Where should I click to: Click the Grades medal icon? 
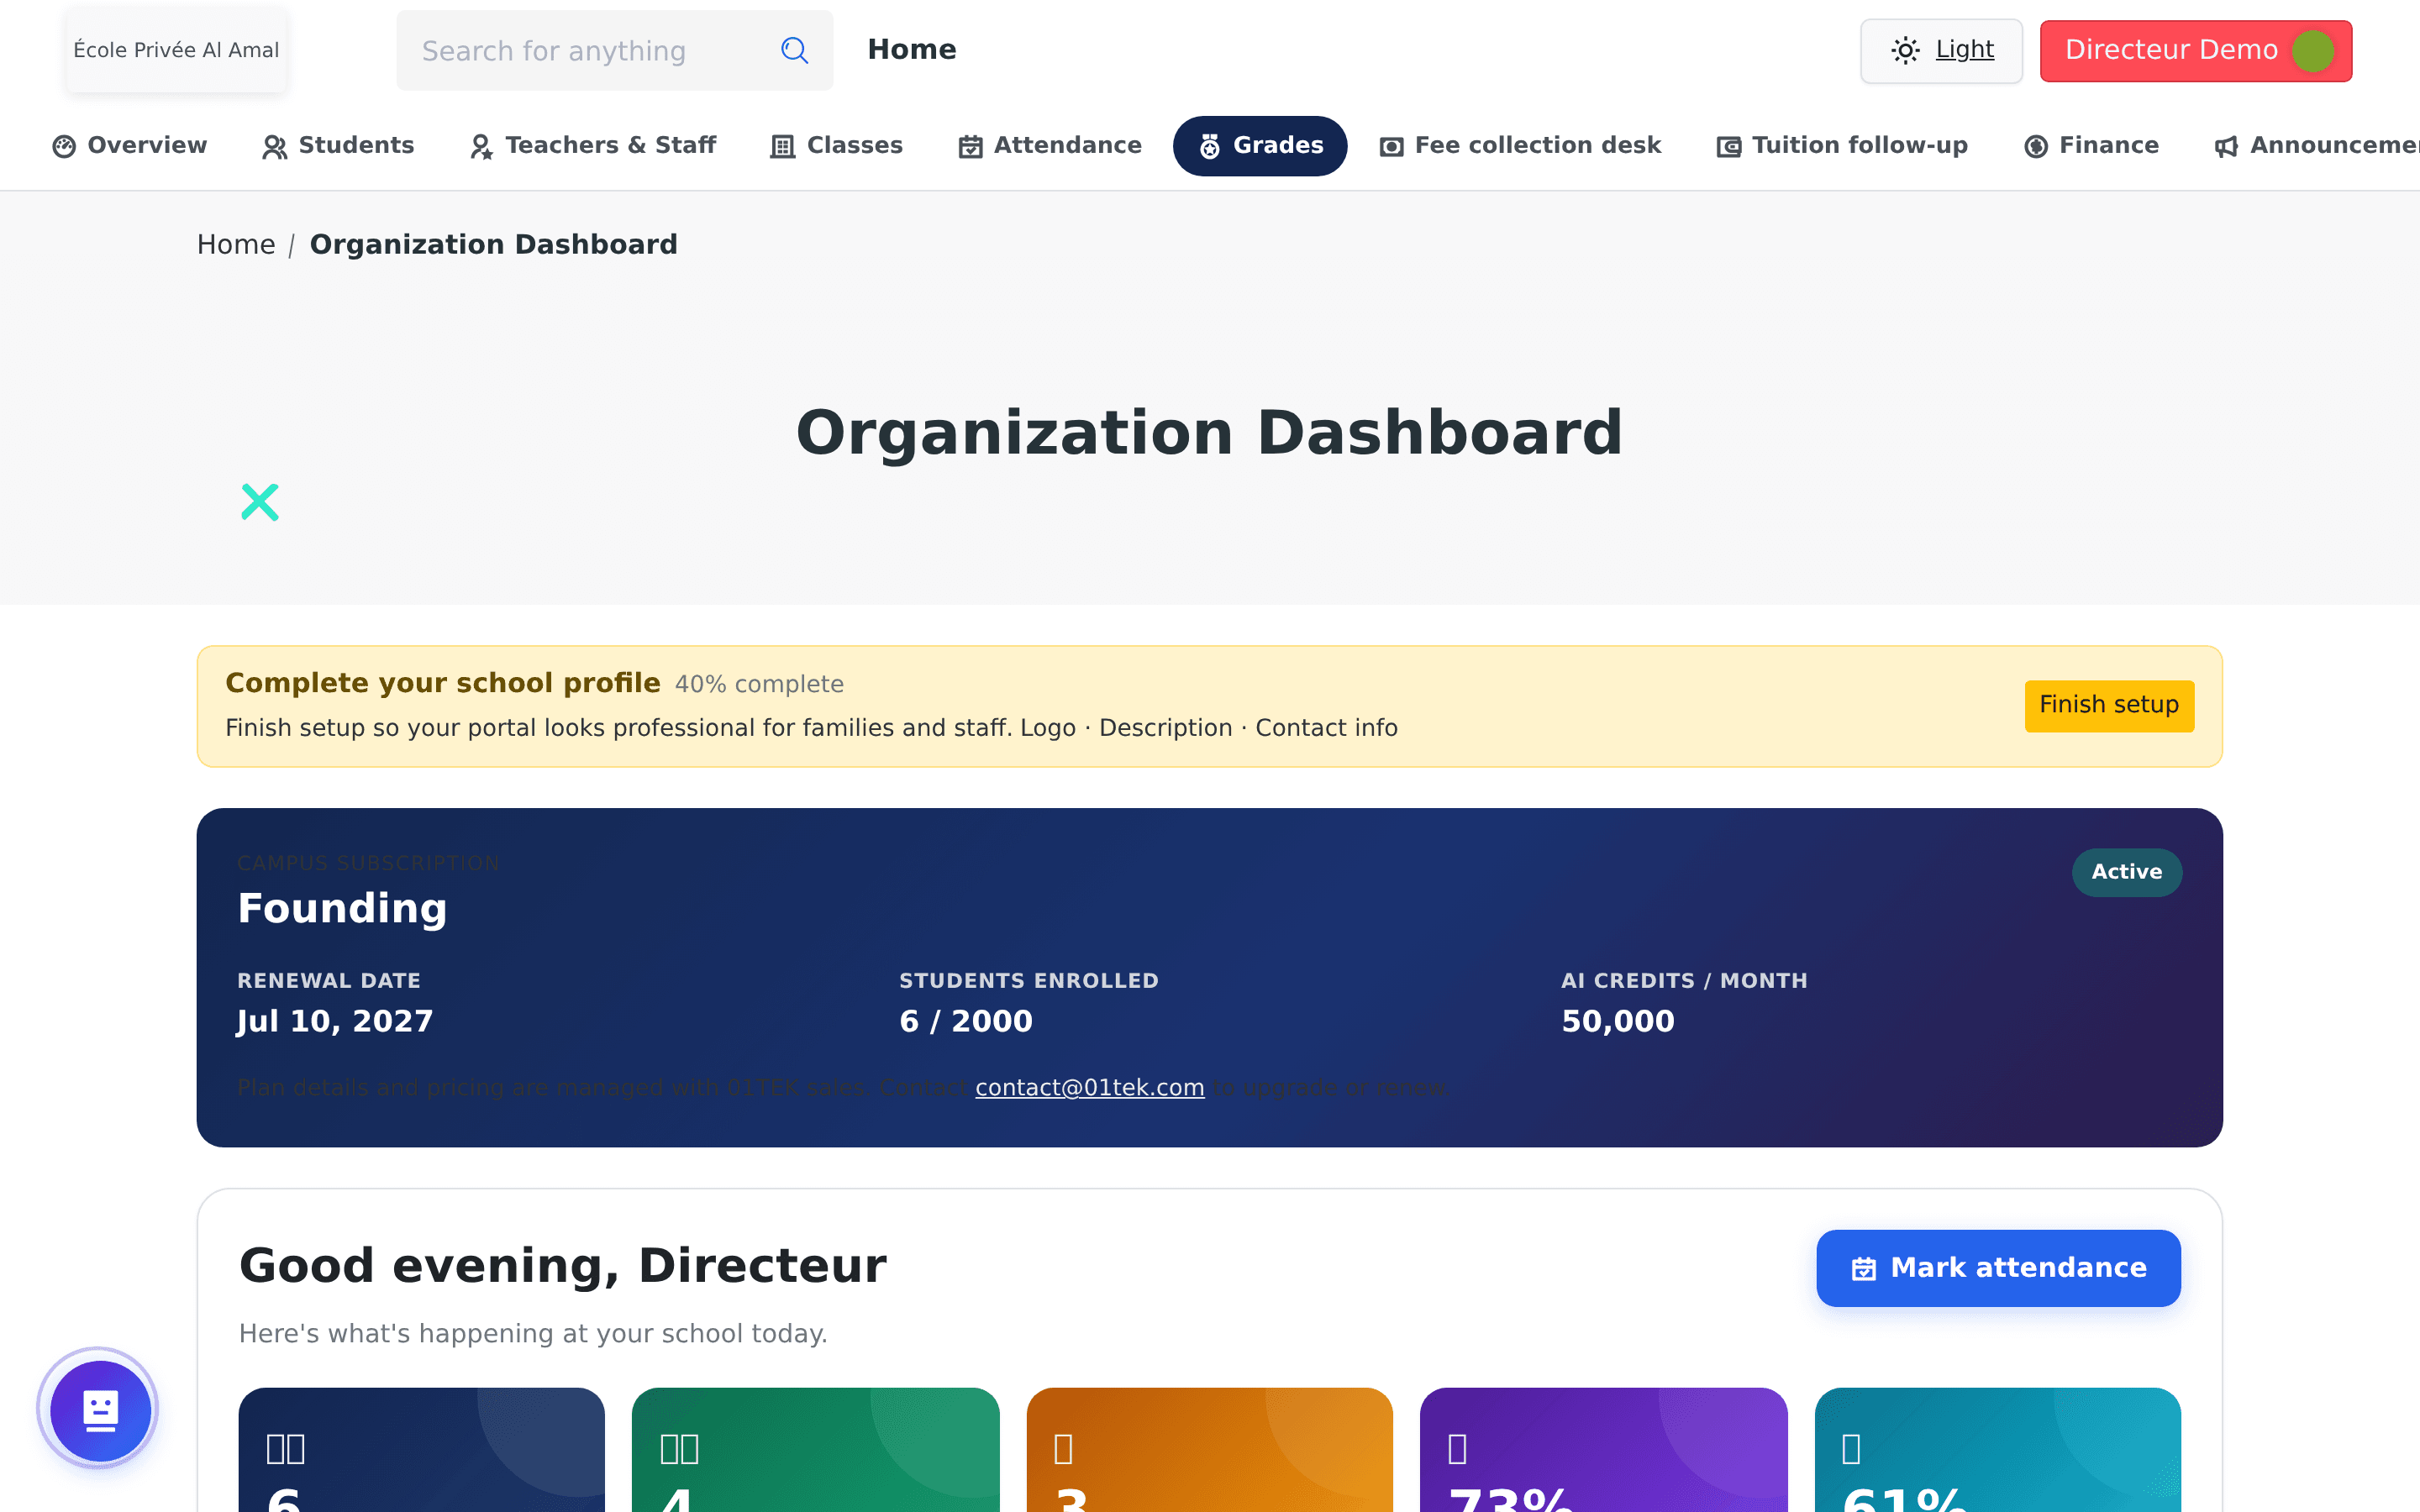(x=1209, y=147)
